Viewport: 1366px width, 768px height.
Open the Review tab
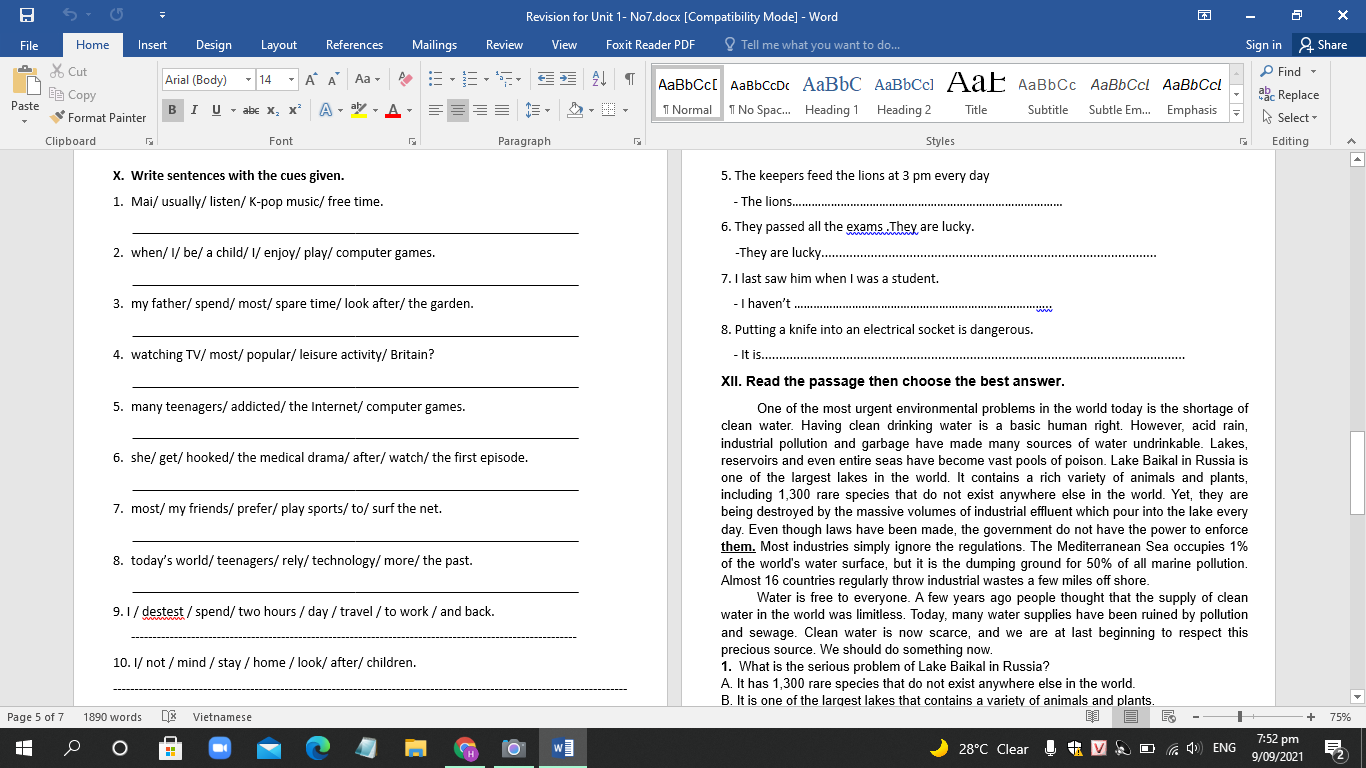click(x=504, y=45)
